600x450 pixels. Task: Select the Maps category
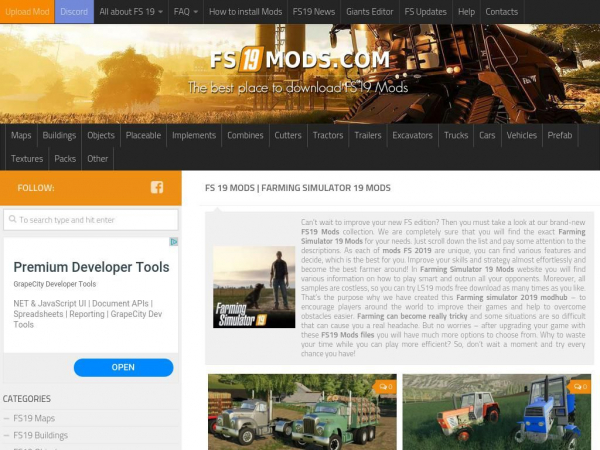pos(21,135)
